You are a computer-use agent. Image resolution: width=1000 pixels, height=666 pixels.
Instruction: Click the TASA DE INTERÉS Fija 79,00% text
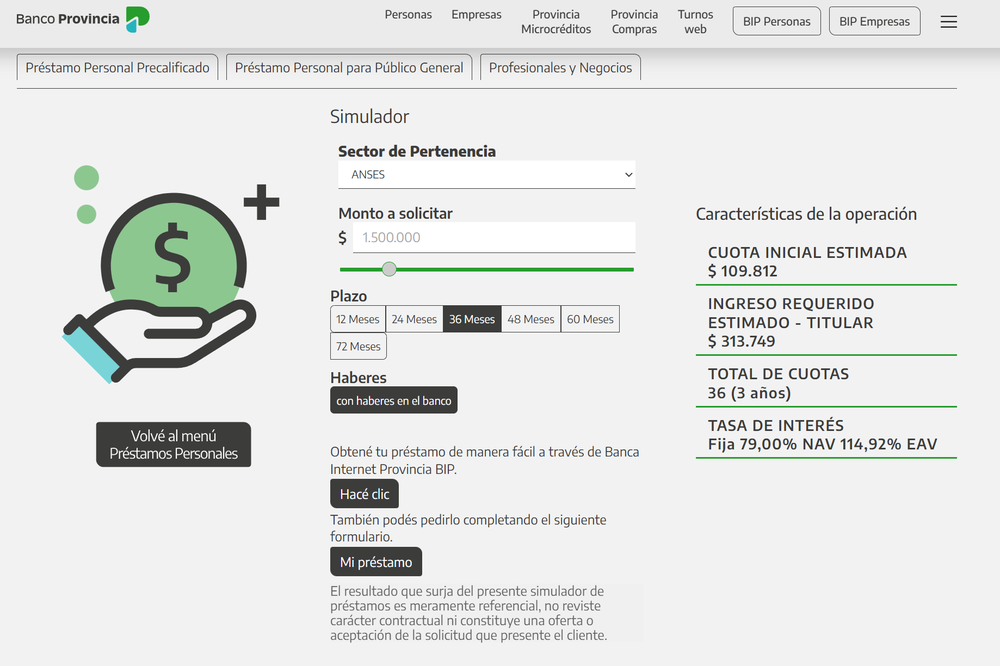click(822, 434)
